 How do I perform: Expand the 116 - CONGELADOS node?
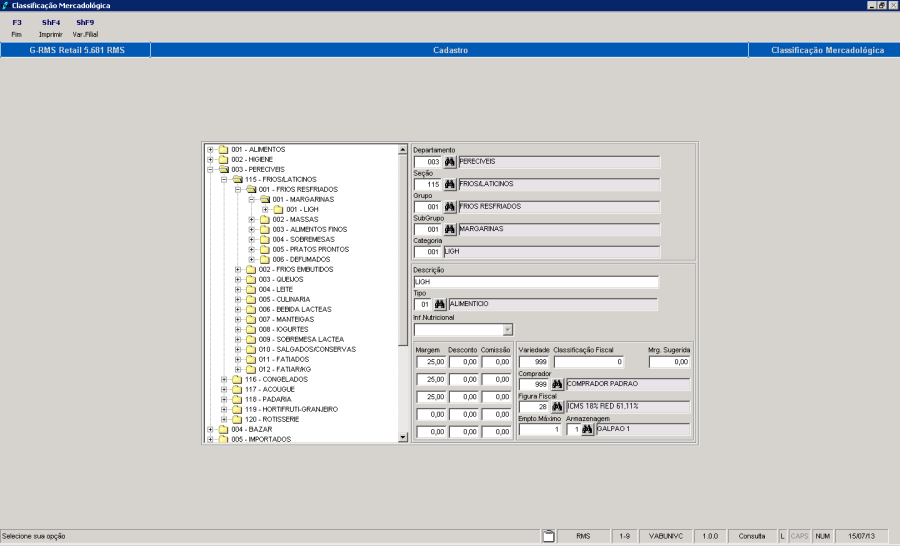[x=224, y=380]
